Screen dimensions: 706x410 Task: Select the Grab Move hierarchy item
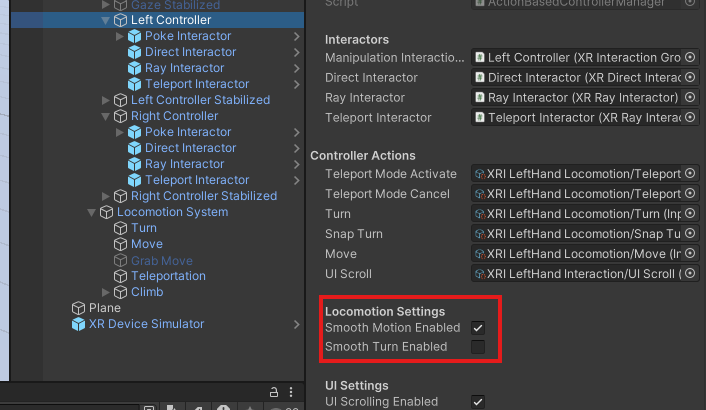[161, 260]
